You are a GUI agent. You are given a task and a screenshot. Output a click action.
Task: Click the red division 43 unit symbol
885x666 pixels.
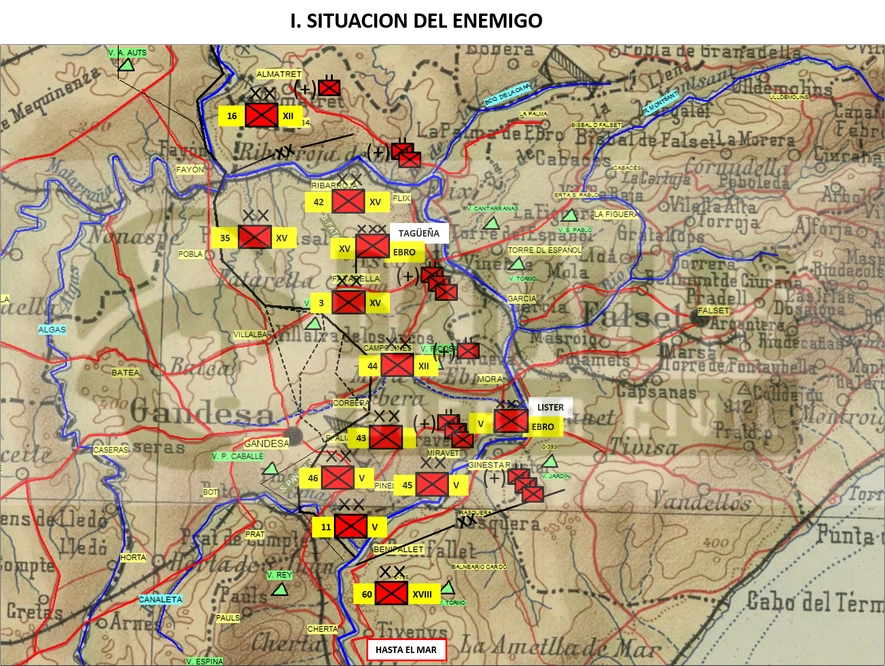coord(386,437)
